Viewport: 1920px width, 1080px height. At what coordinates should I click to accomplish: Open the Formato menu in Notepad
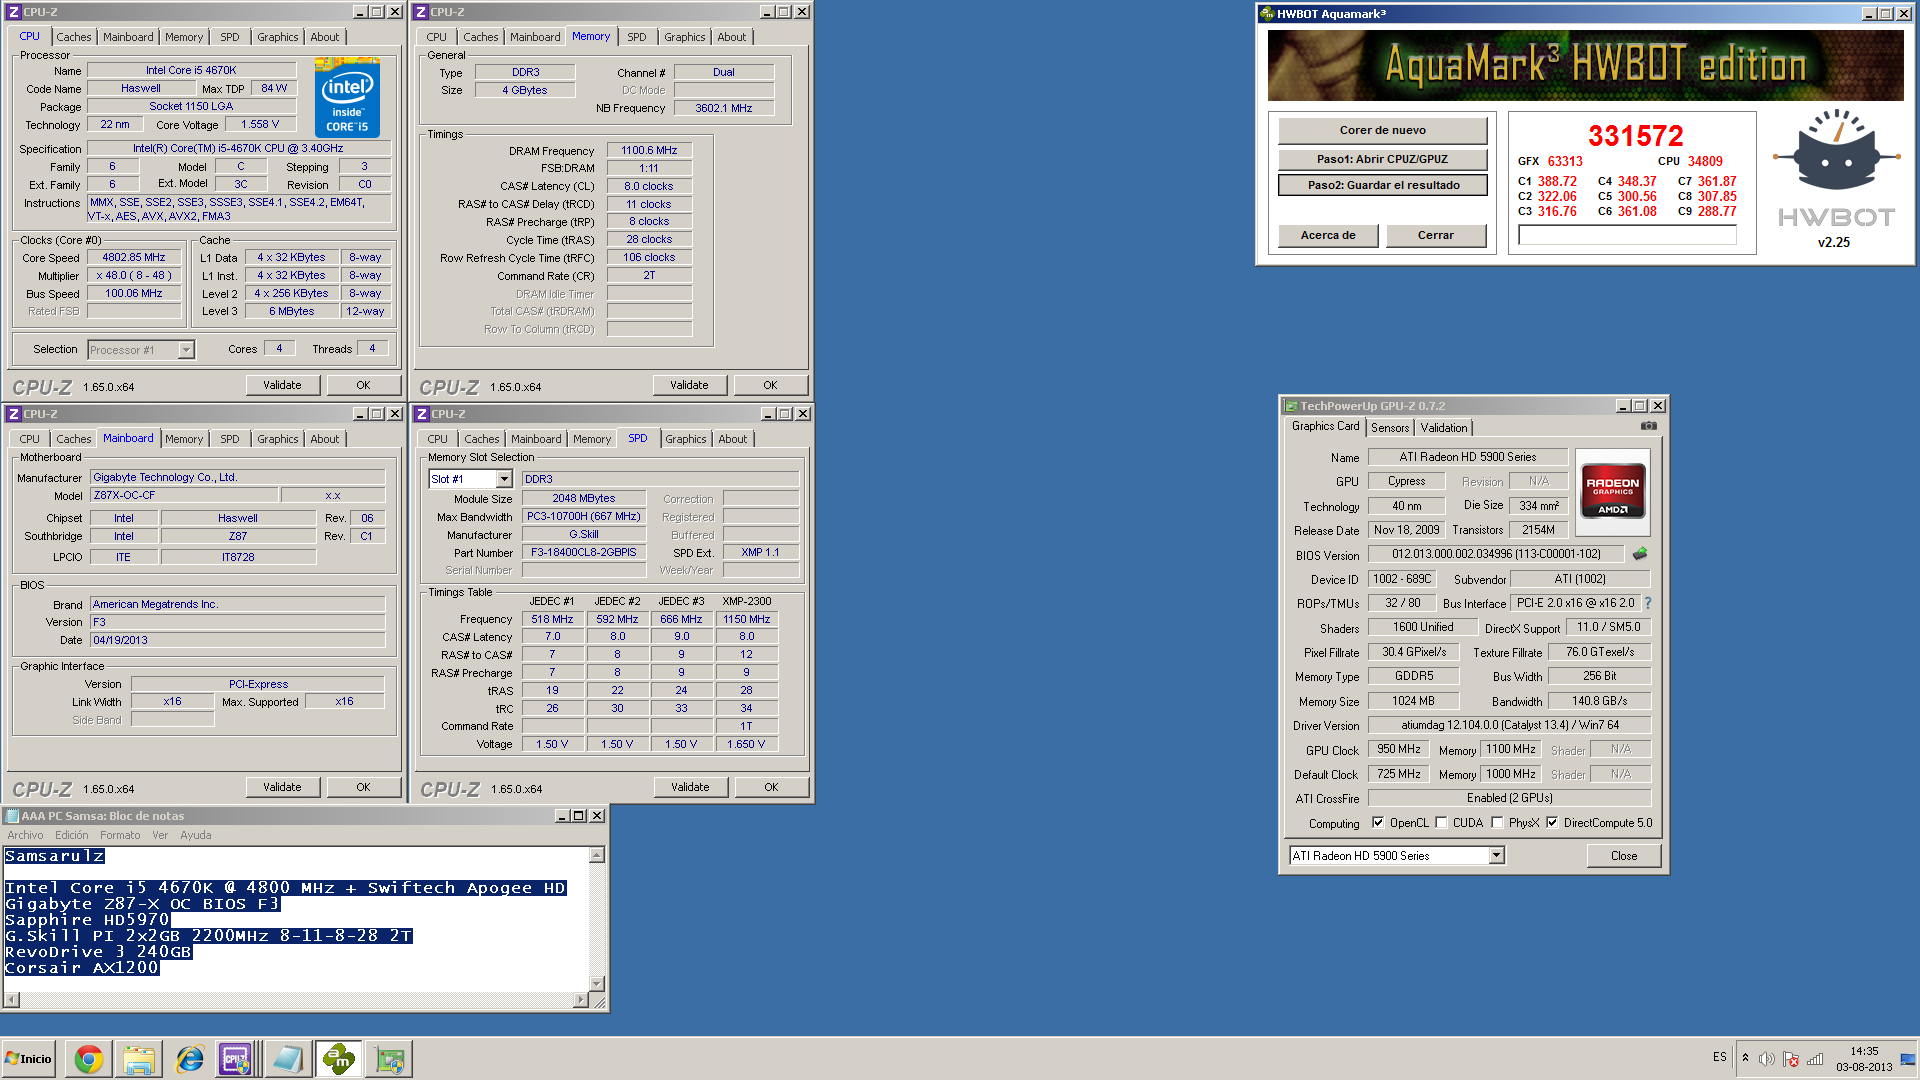(x=120, y=835)
